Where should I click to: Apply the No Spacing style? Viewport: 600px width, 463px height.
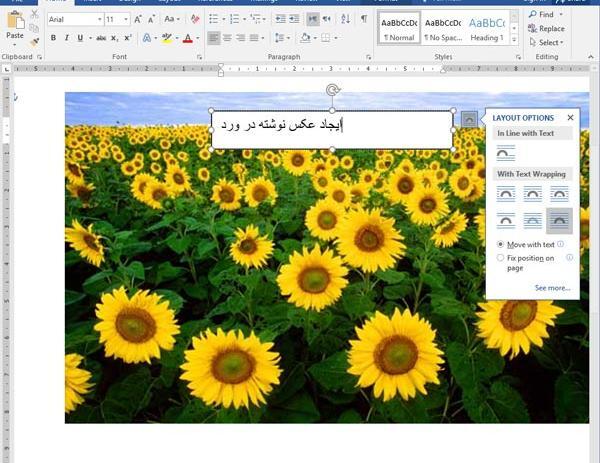click(443, 29)
